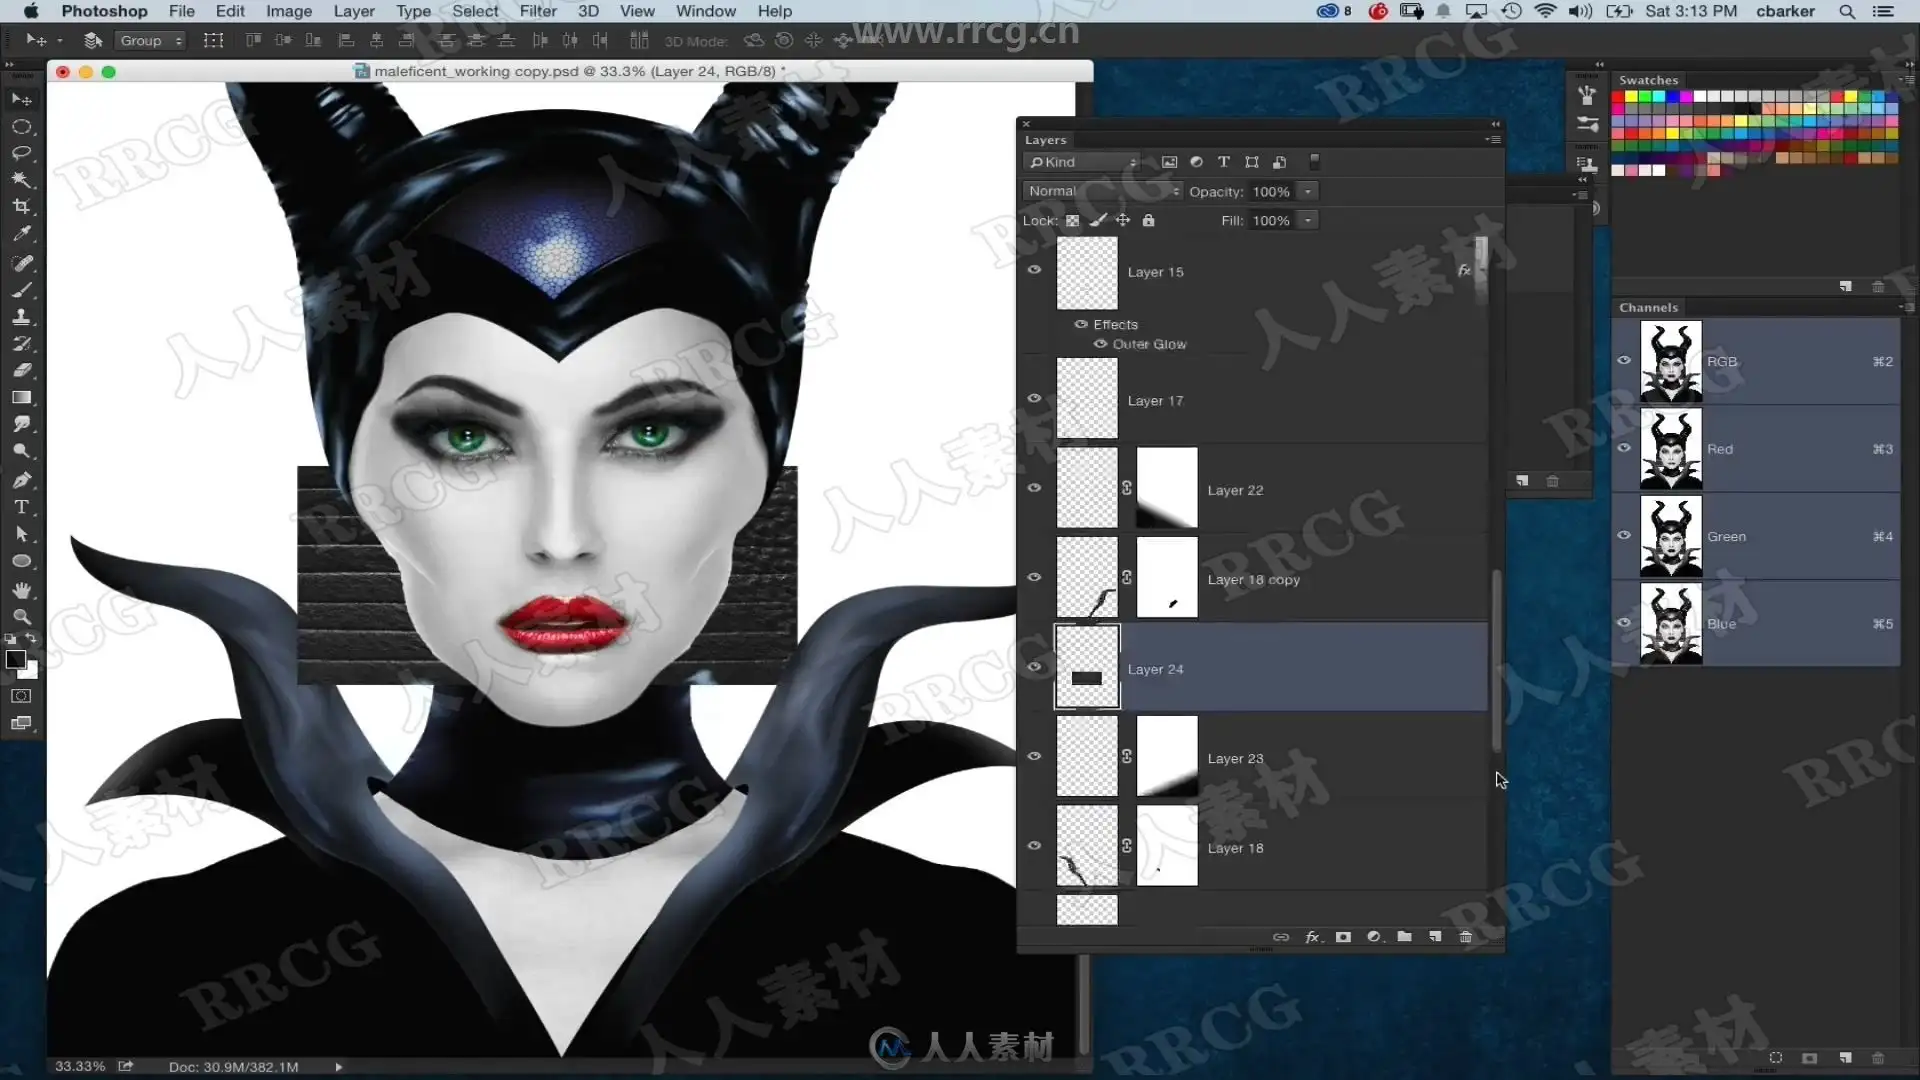The width and height of the screenshot is (1920, 1080).
Task: Create a new group folder
Action: tap(1404, 937)
